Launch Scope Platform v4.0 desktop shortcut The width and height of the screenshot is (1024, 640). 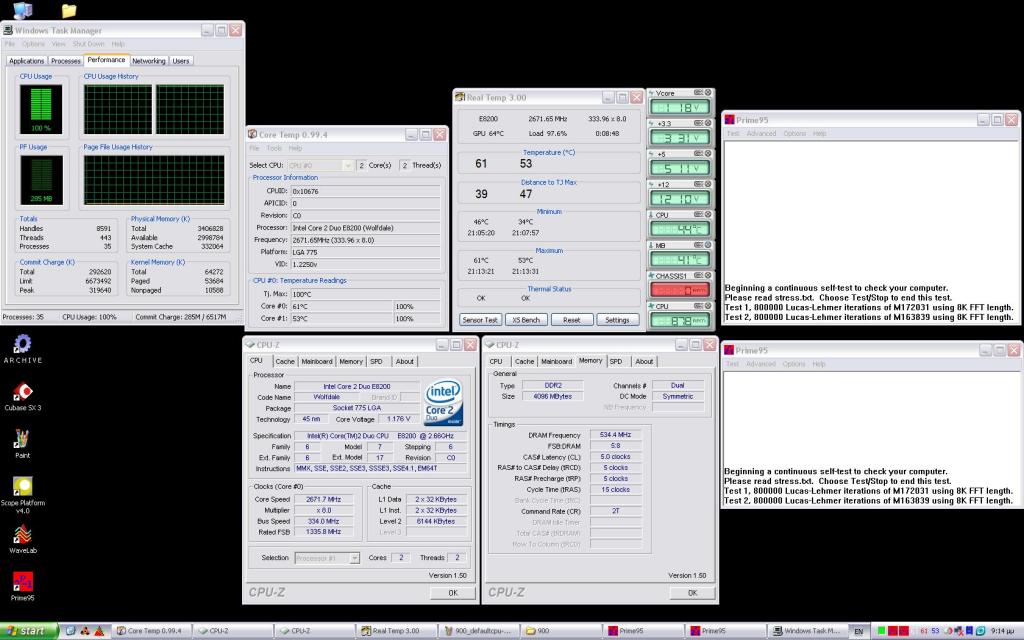[23, 495]
